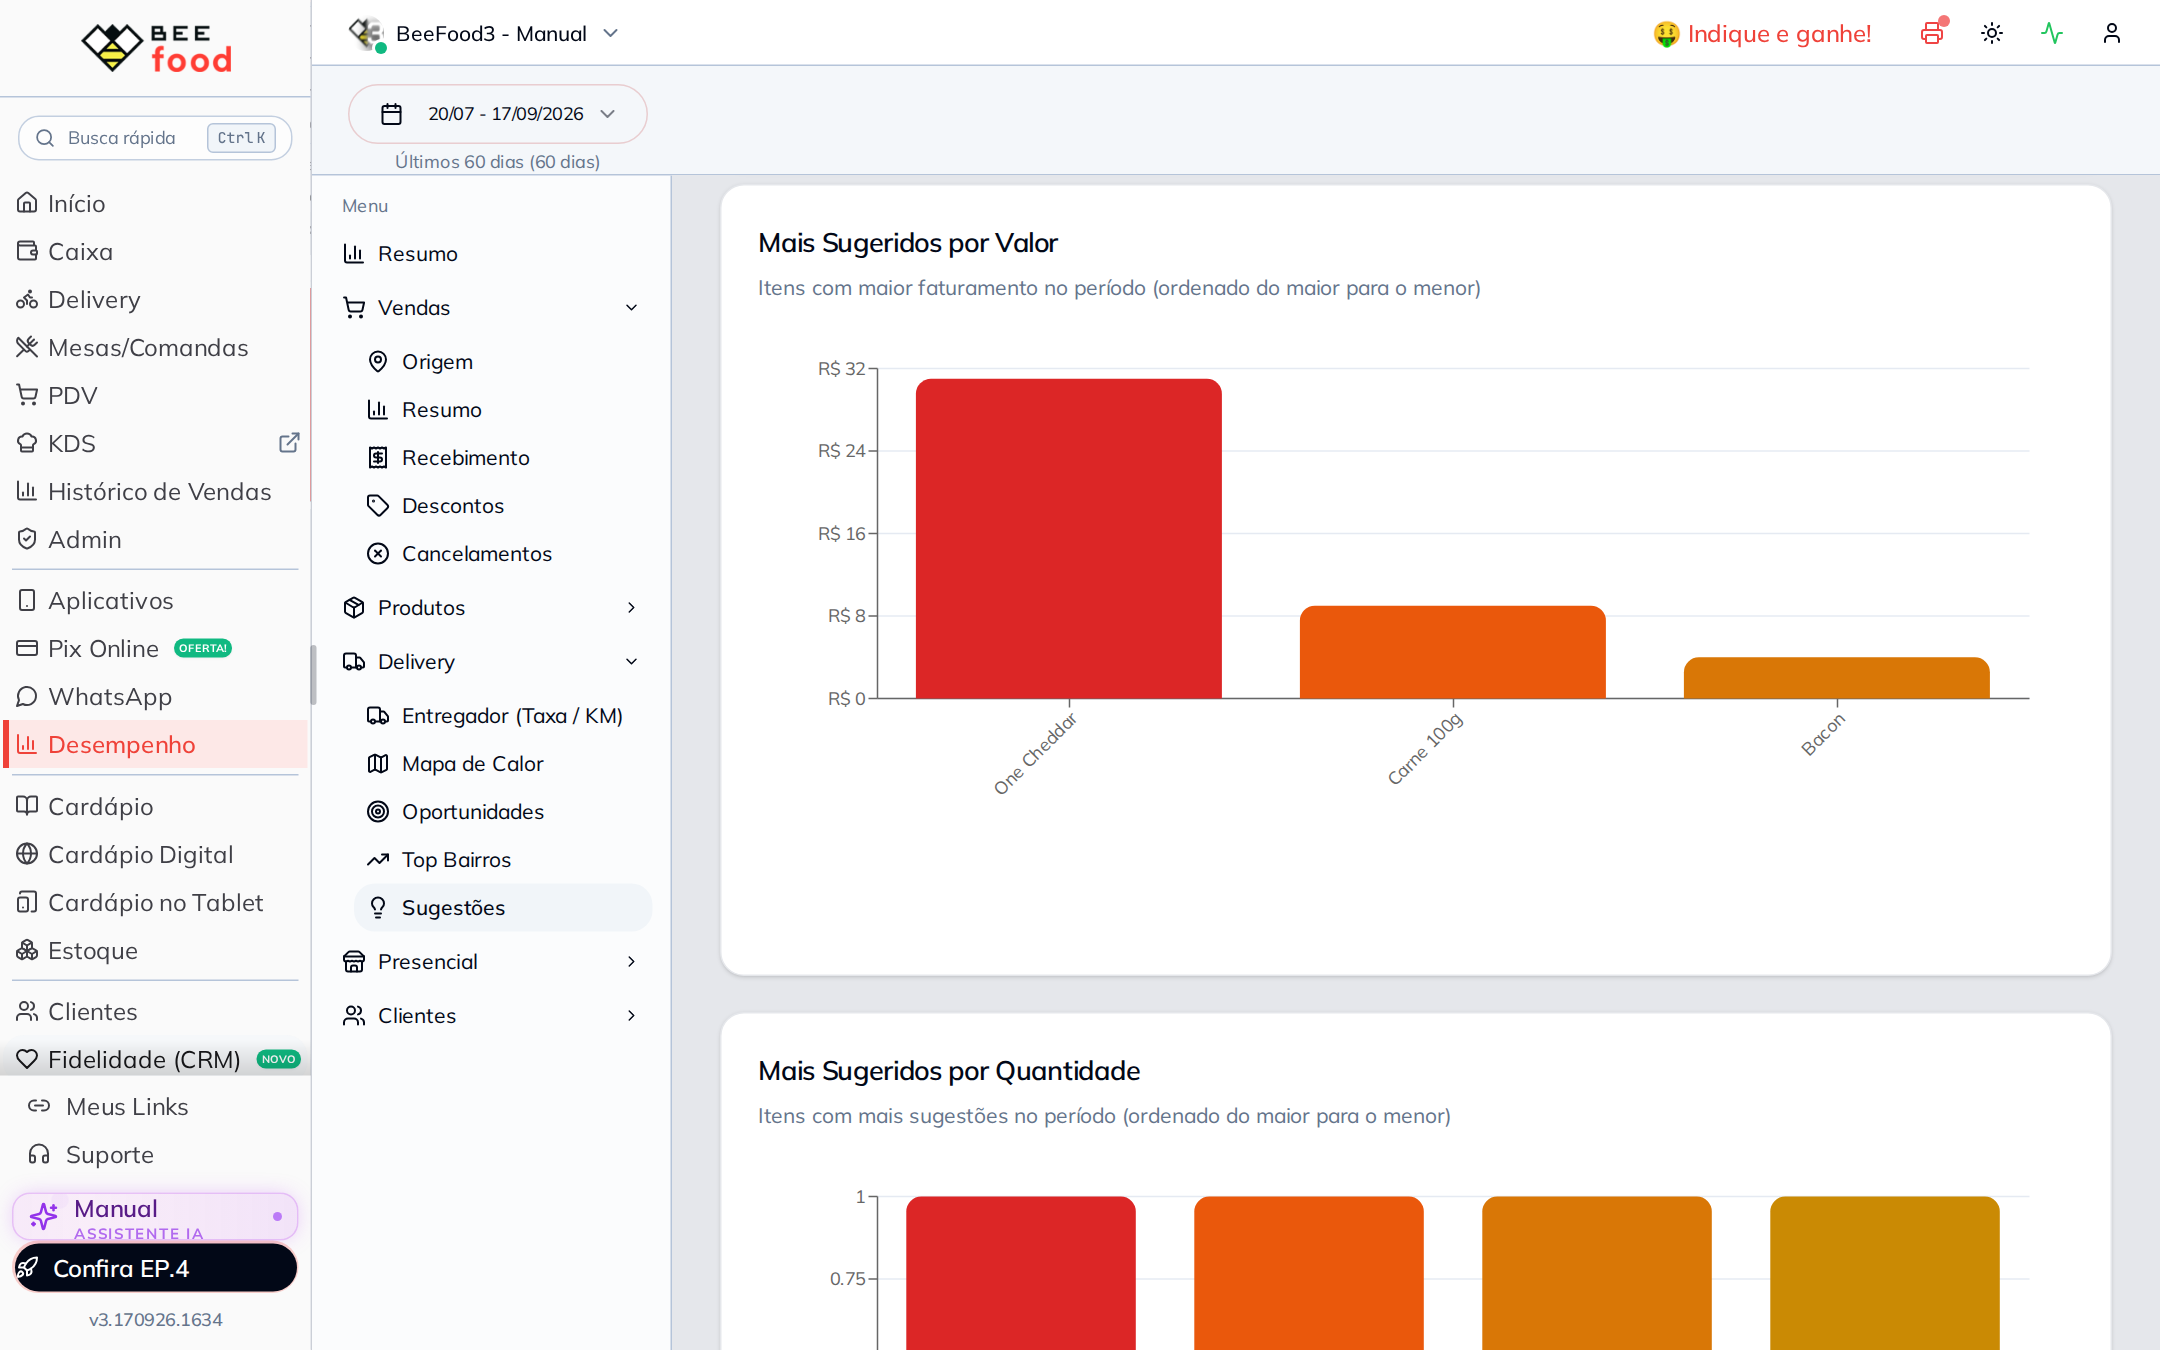
Task: Click the One Cheddar red bar in value chart
Action: [1069, 538]
